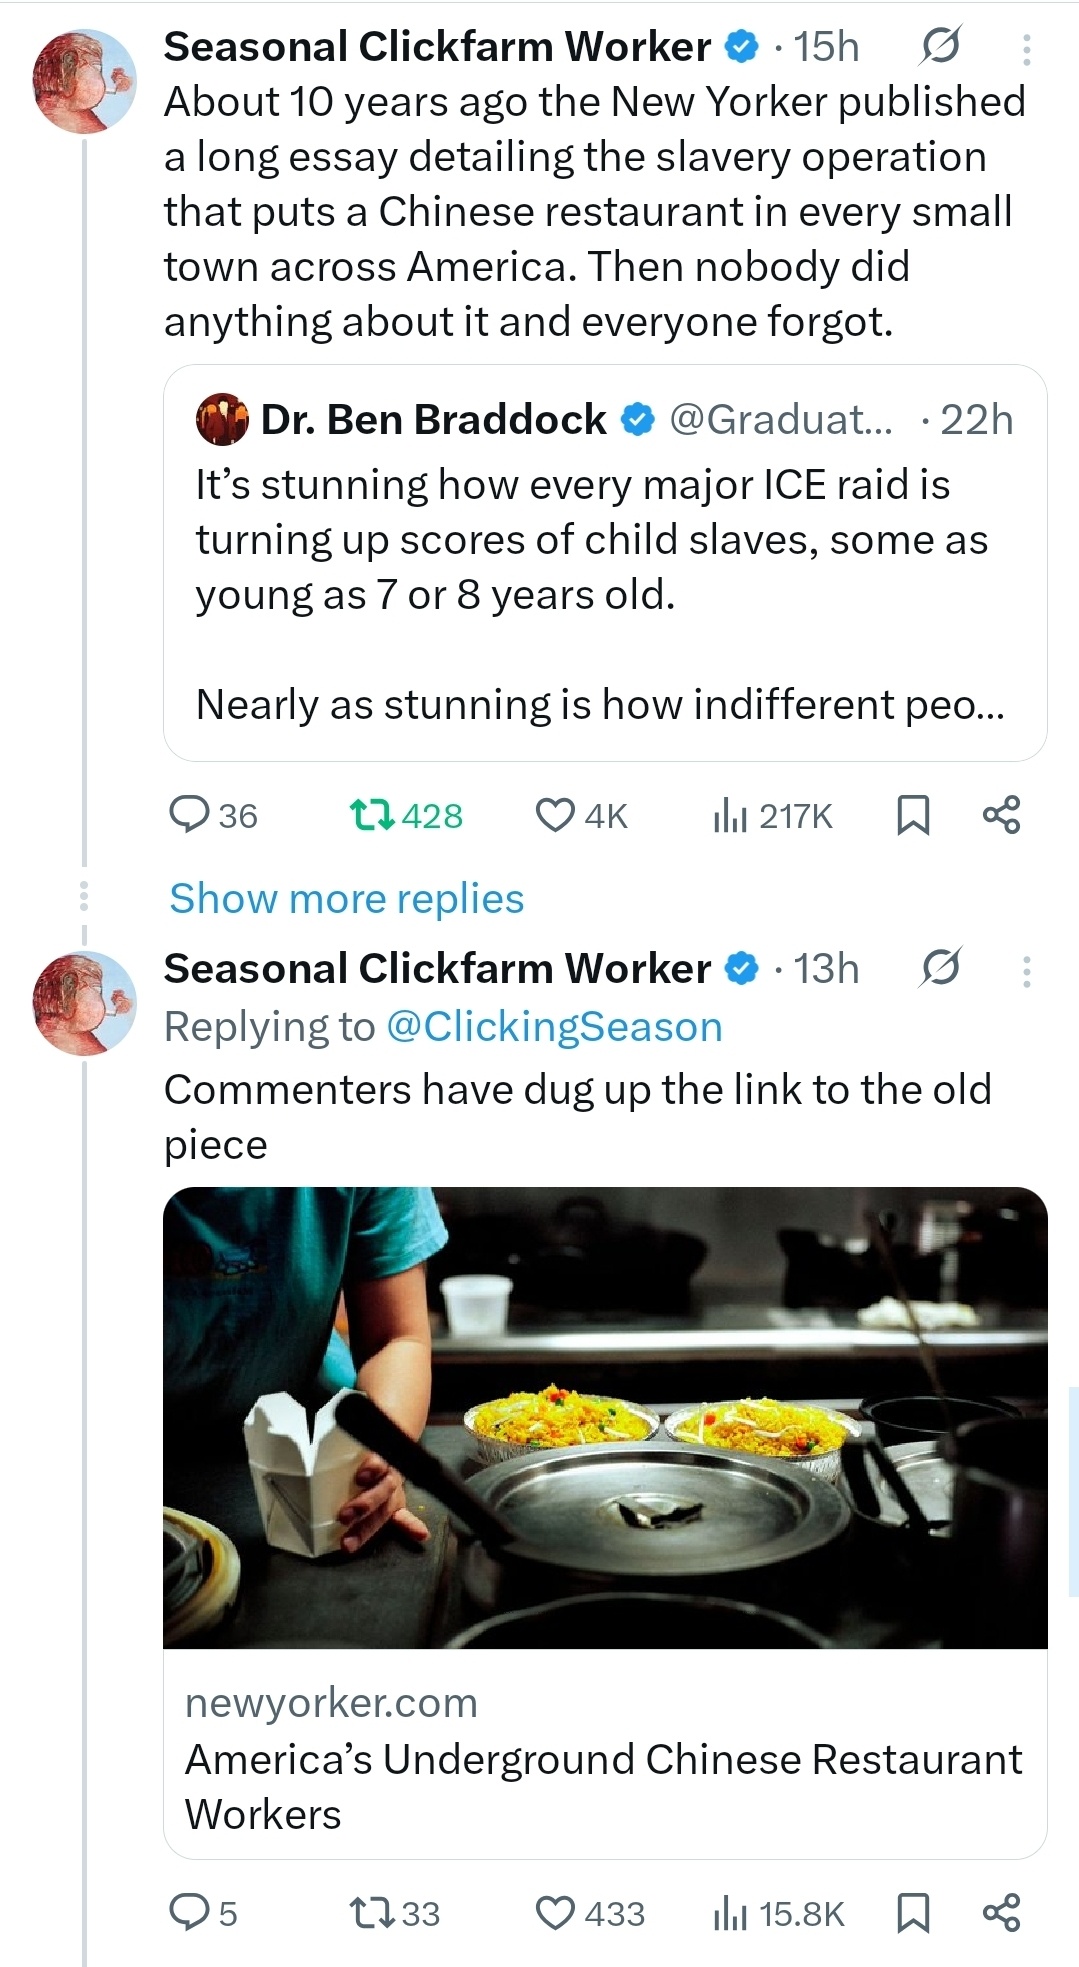Bookmark the tweet with the article link
This screenshot has width=1079, height=1967.
[912, 1913]
